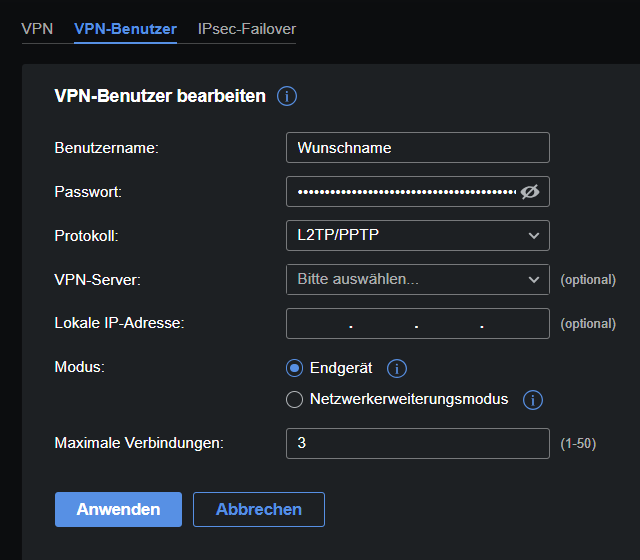Click the Abbrechen button
The width and height of the screenshot is (640, 560).
point(259,509)
